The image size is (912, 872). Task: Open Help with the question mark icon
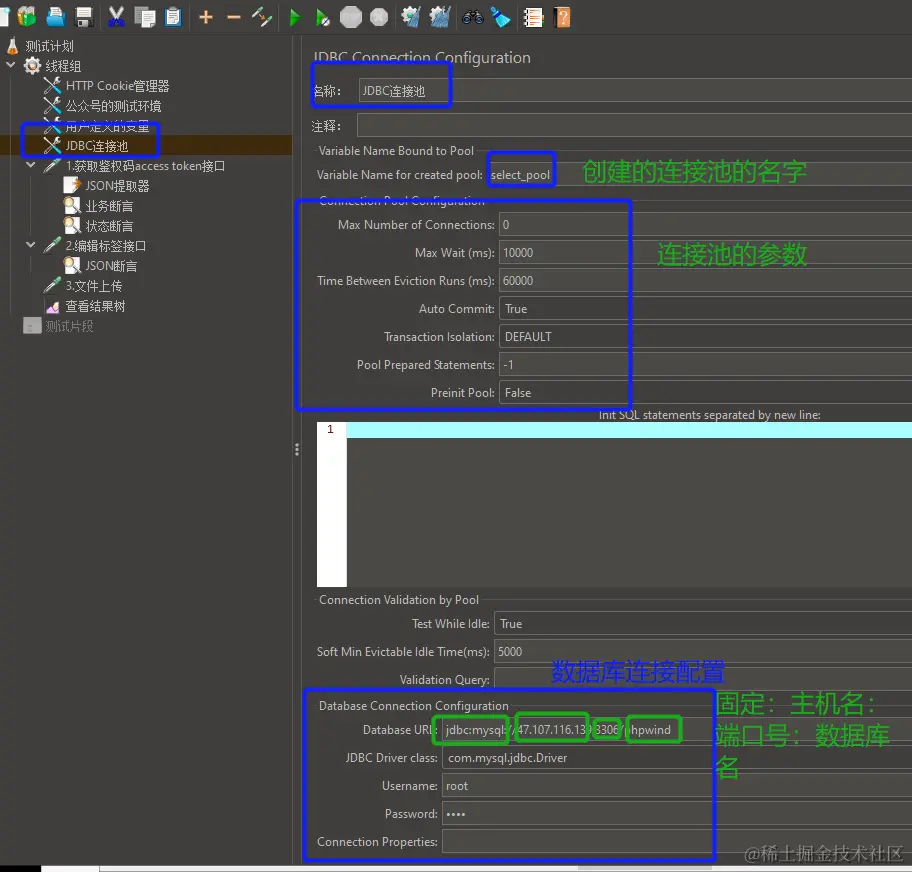(562, 17)
